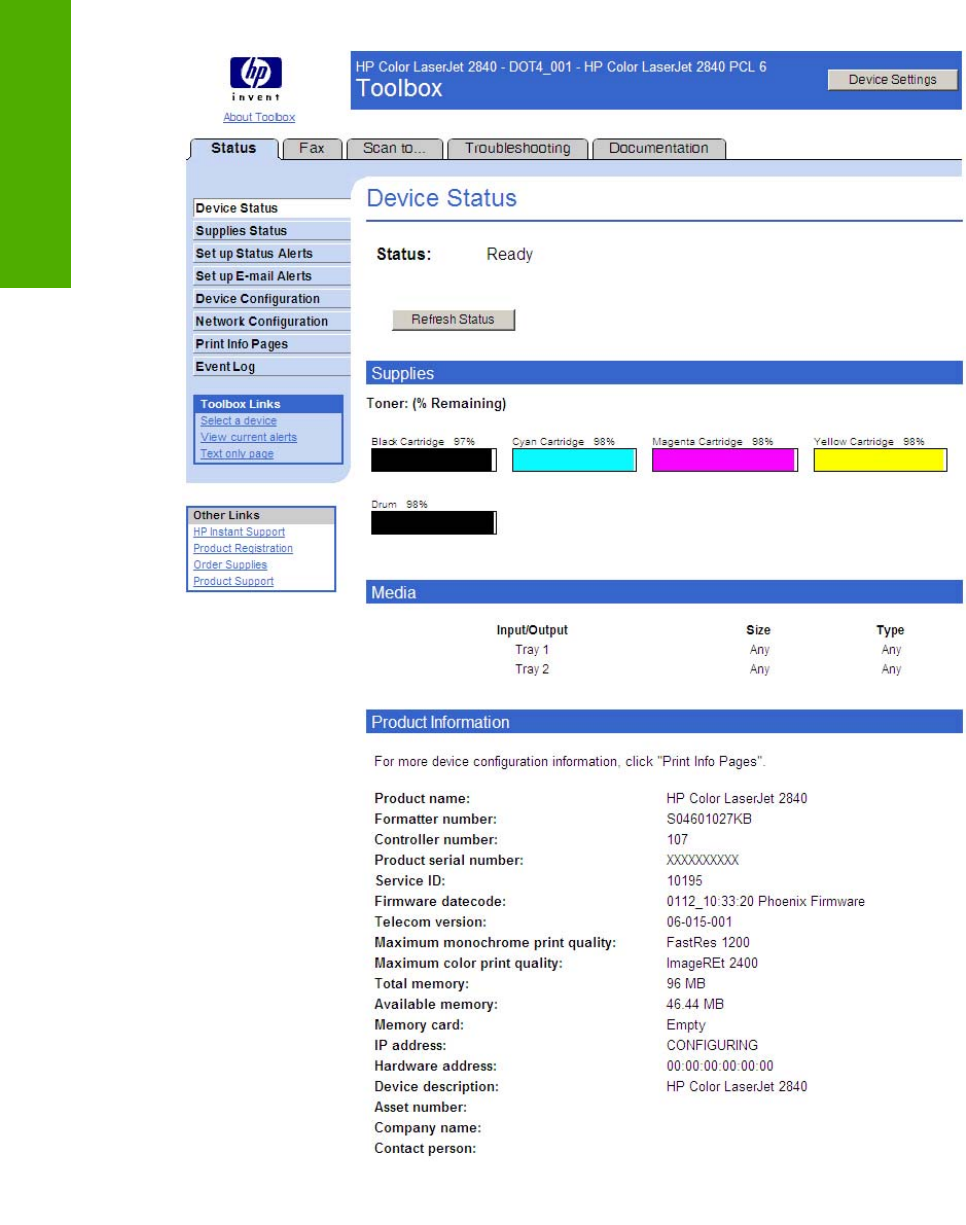Click the Cyan Cartridge level bar
Viewport: 966px width, 1225px height.
(575, 460)
